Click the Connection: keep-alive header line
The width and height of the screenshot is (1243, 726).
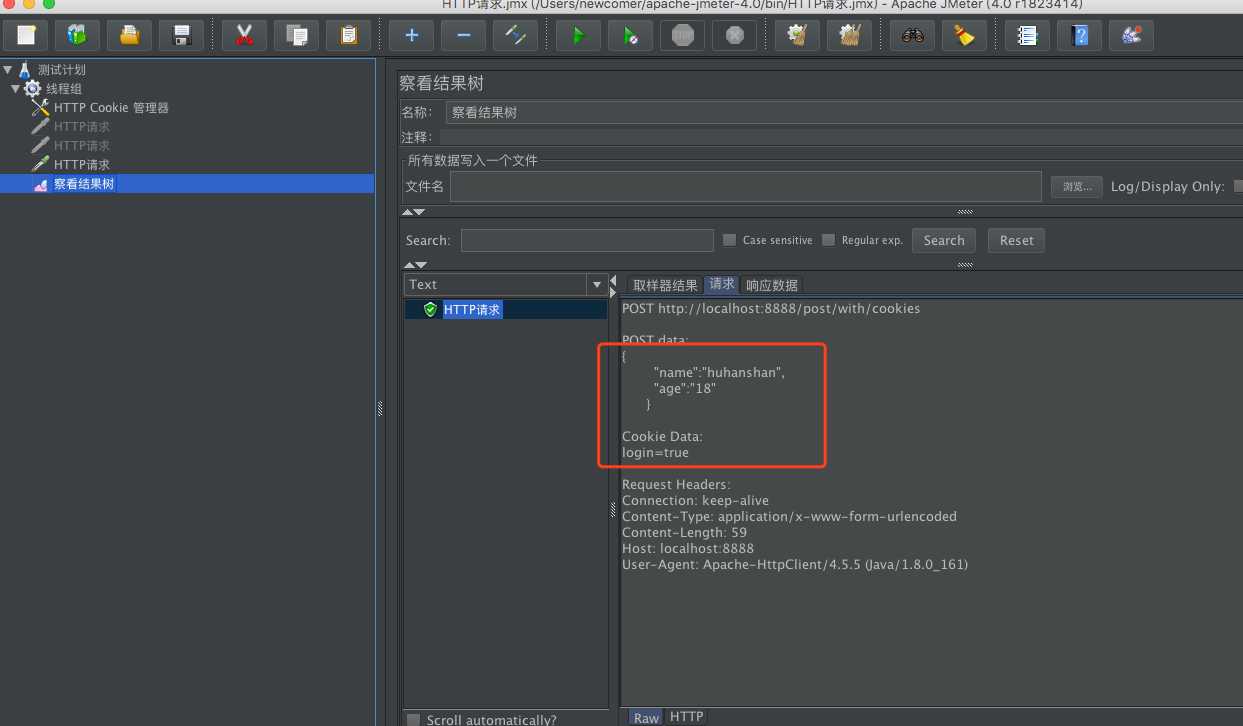[x=695, y=501]
